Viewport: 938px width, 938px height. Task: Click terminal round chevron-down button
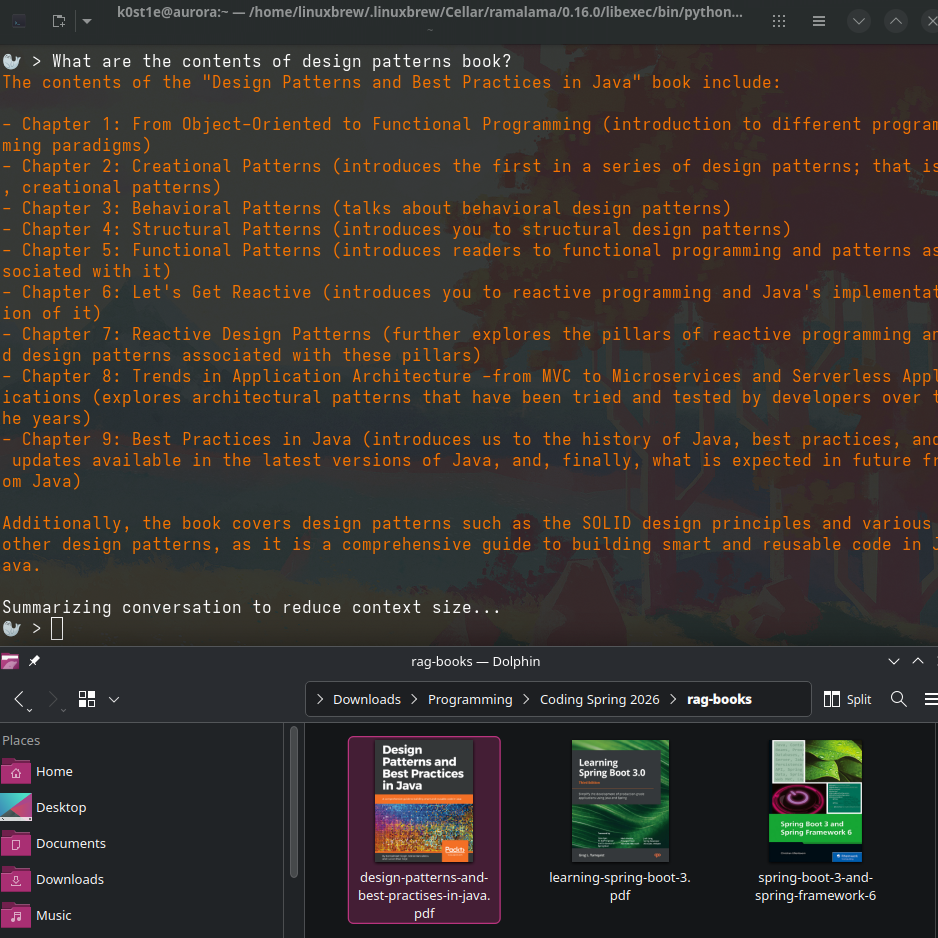(858, 22)
